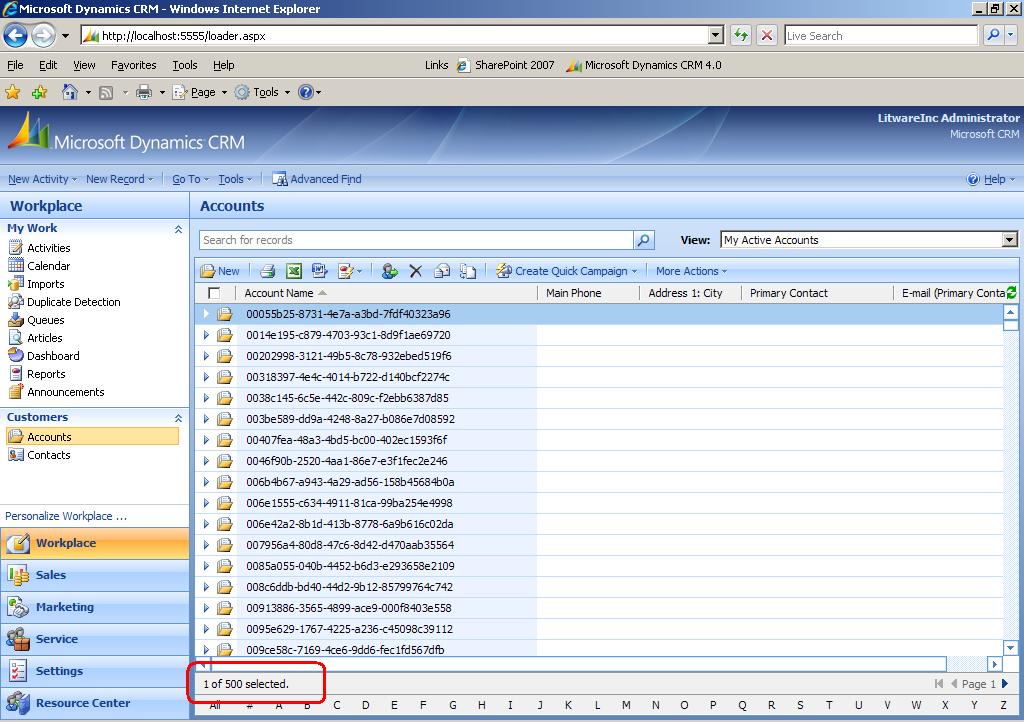The width and height of the screenshot is (1024, 722).
Task: Click the green refresh icon in the grid header
Action: (x=1012, y=292)
